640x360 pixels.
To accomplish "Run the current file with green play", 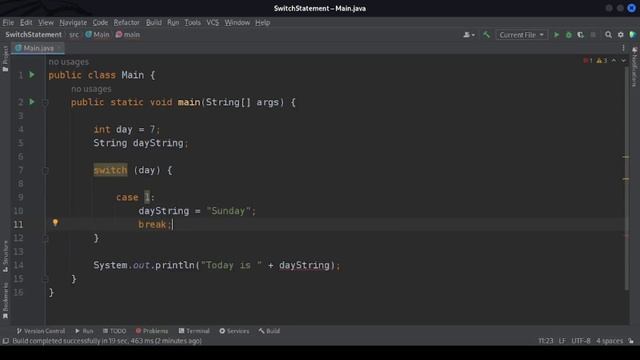I will pos(556,35).
